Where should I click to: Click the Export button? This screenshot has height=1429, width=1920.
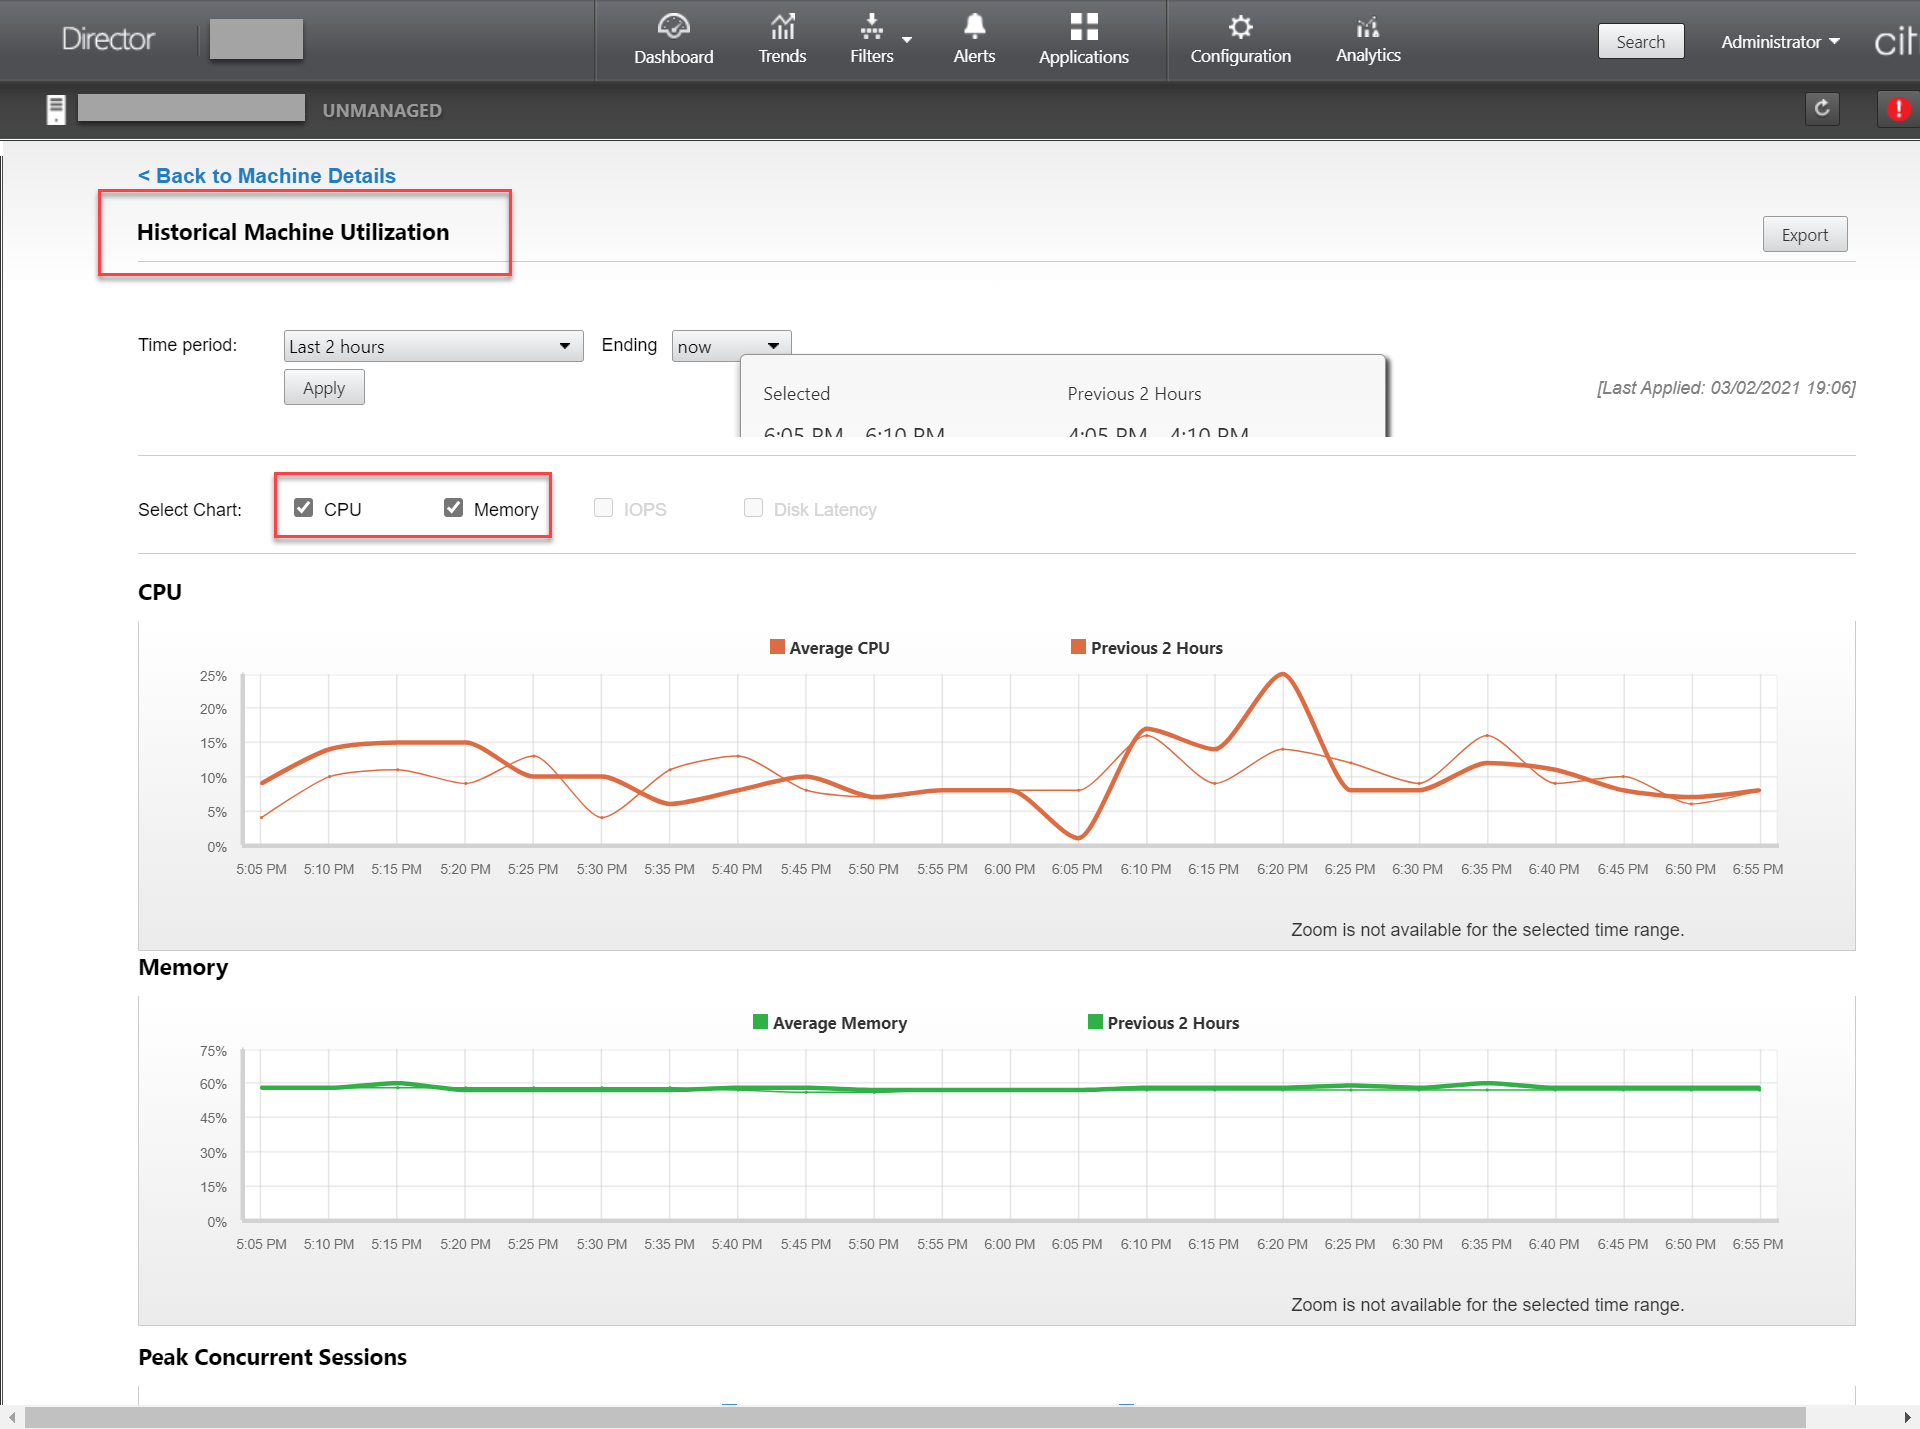(x=1804, y=233)
